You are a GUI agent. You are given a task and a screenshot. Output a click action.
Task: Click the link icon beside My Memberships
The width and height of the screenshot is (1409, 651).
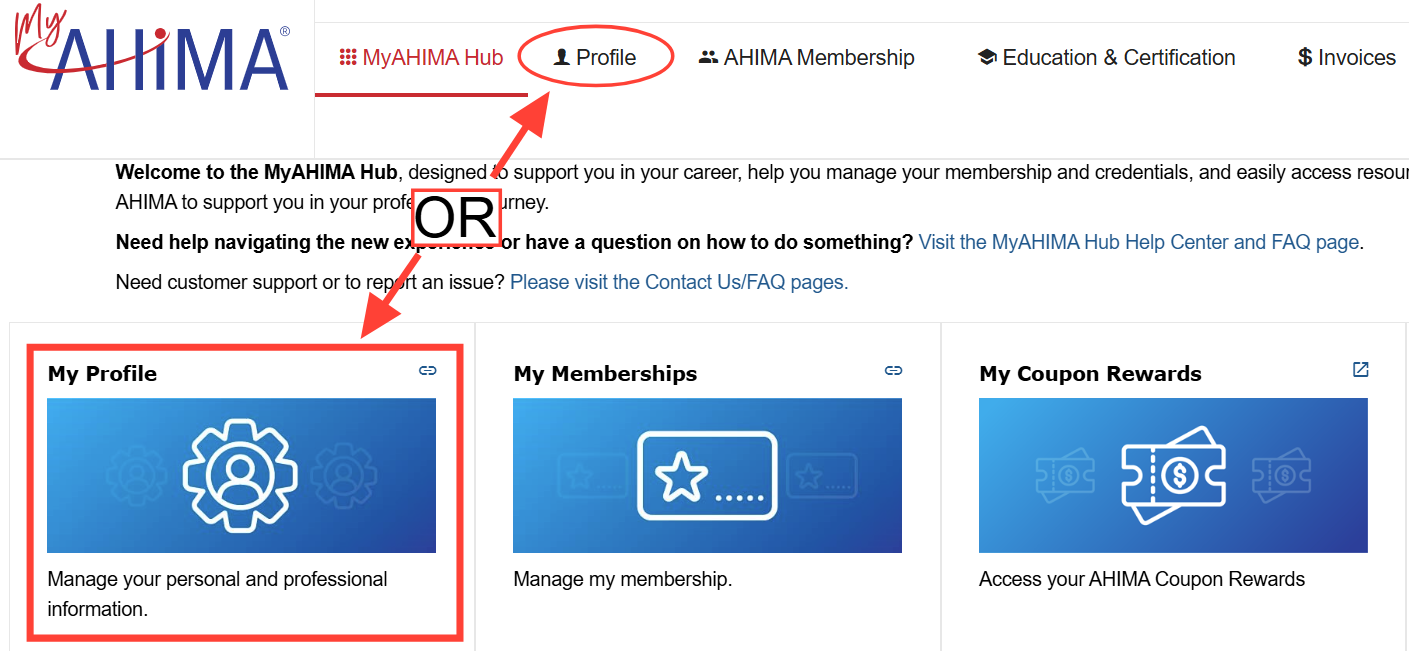coord(894,371)
